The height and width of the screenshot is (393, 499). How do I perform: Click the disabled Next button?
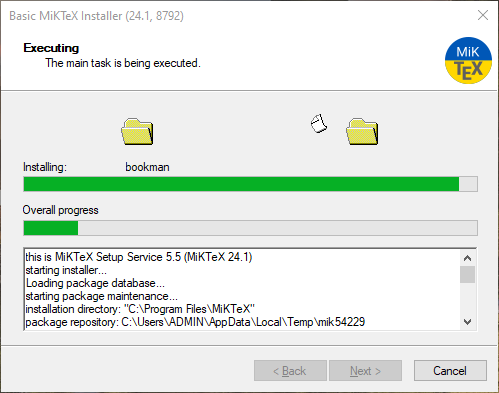tap(365, 370)
